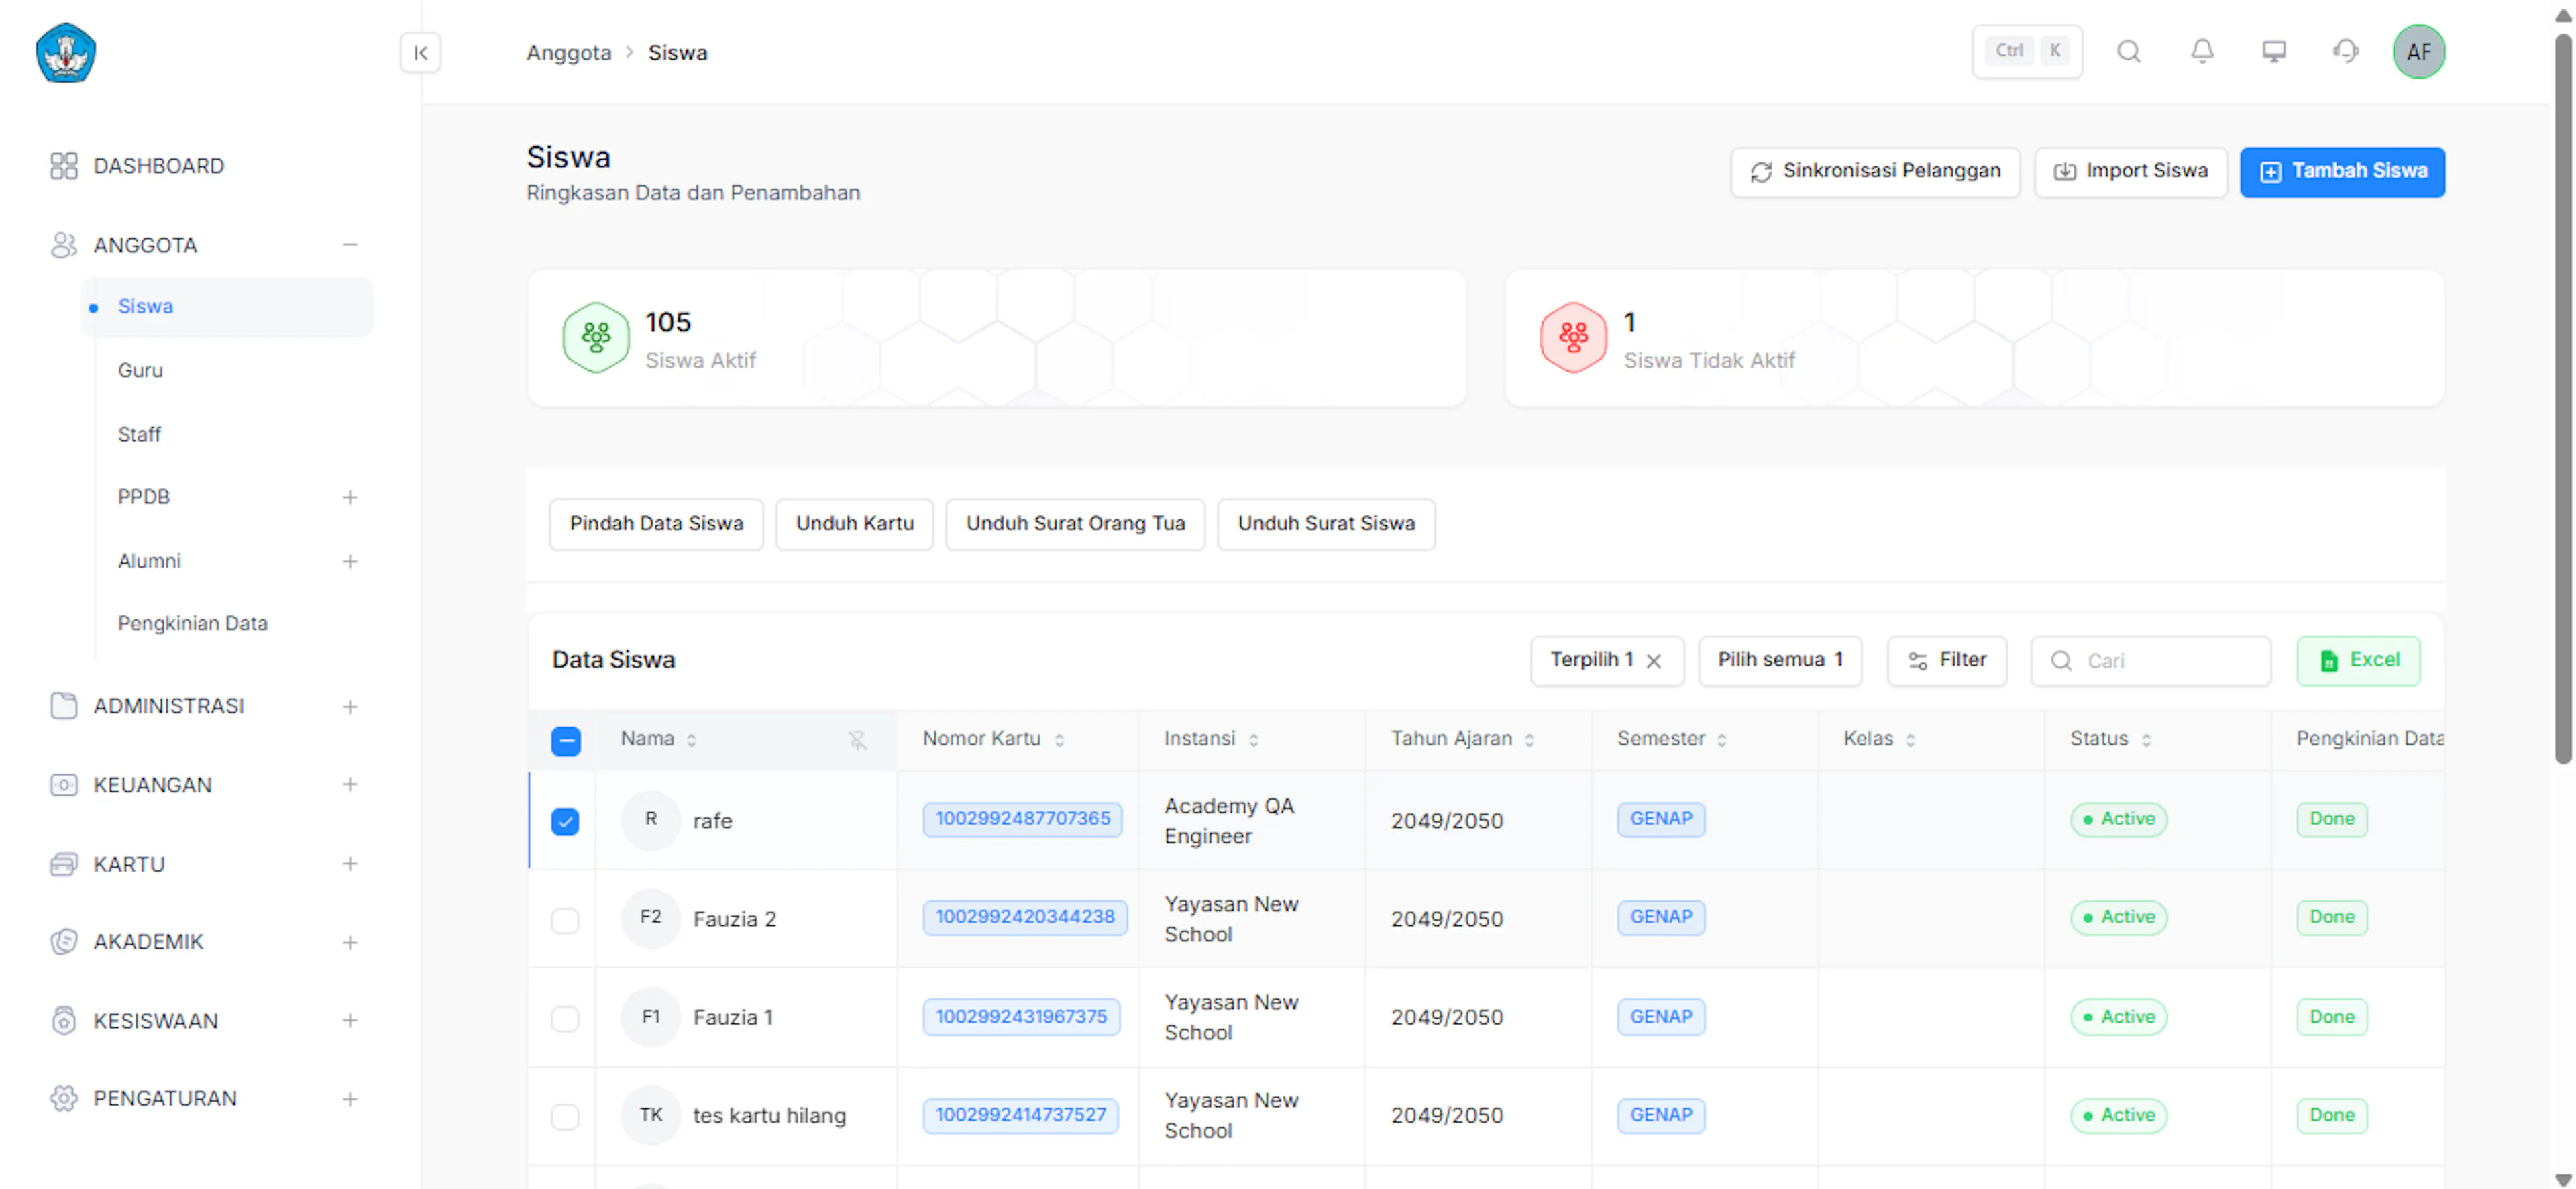
Task: Click the green Siswa Aktif hexagon icon
Action: tap(596, 338)
